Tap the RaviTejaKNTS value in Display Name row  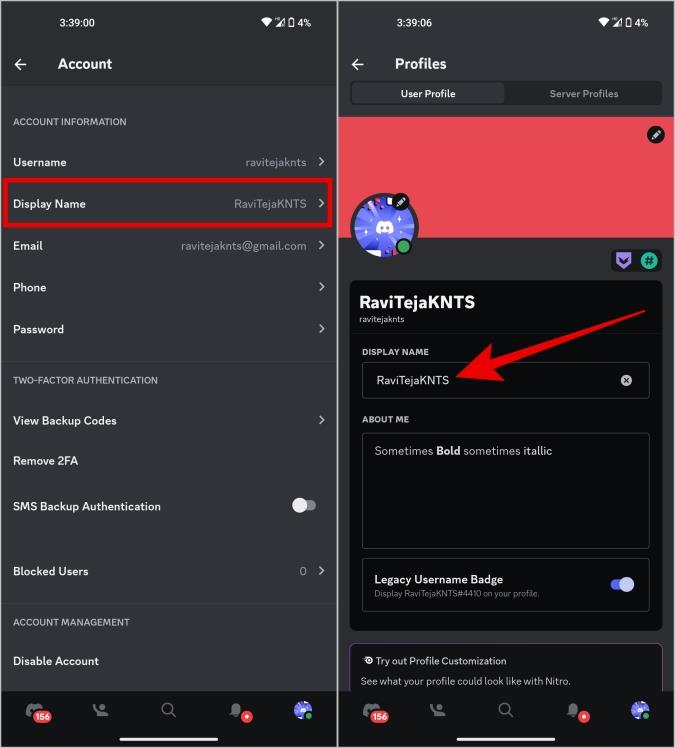tap(270, 204)
